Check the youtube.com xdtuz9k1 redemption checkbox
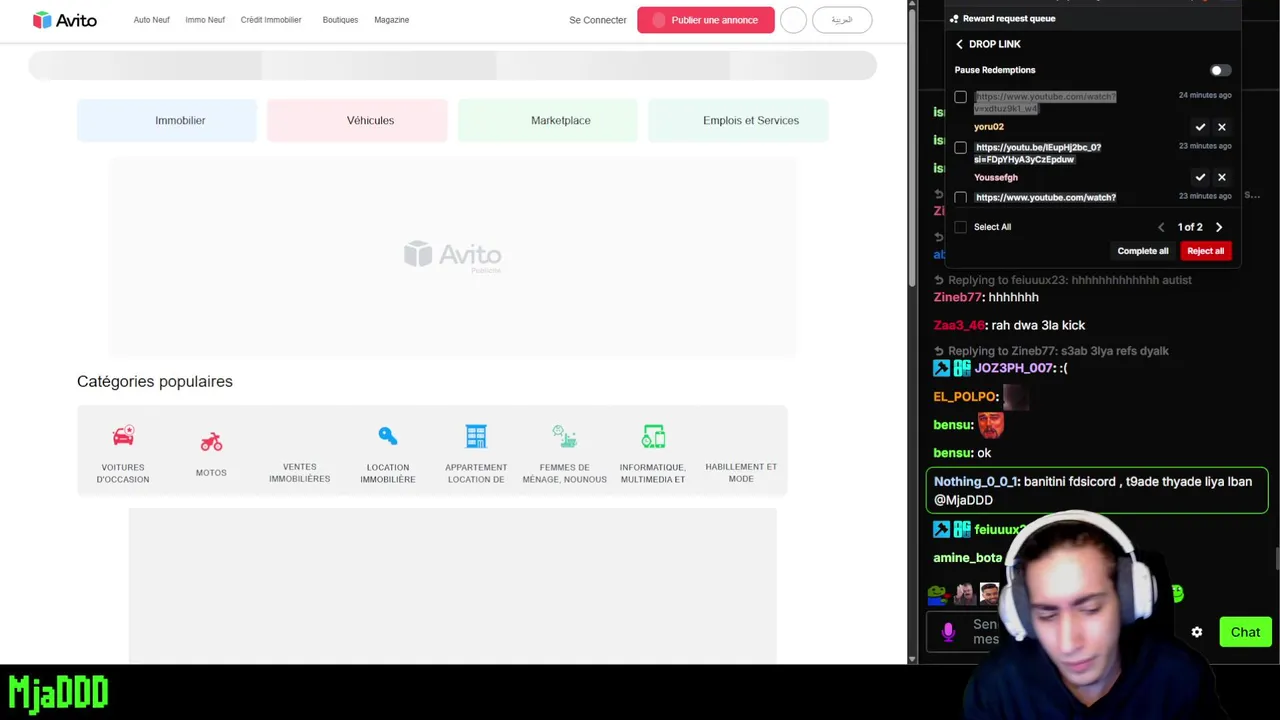Viewport: 1280px width, 720px height. (960, 97)
